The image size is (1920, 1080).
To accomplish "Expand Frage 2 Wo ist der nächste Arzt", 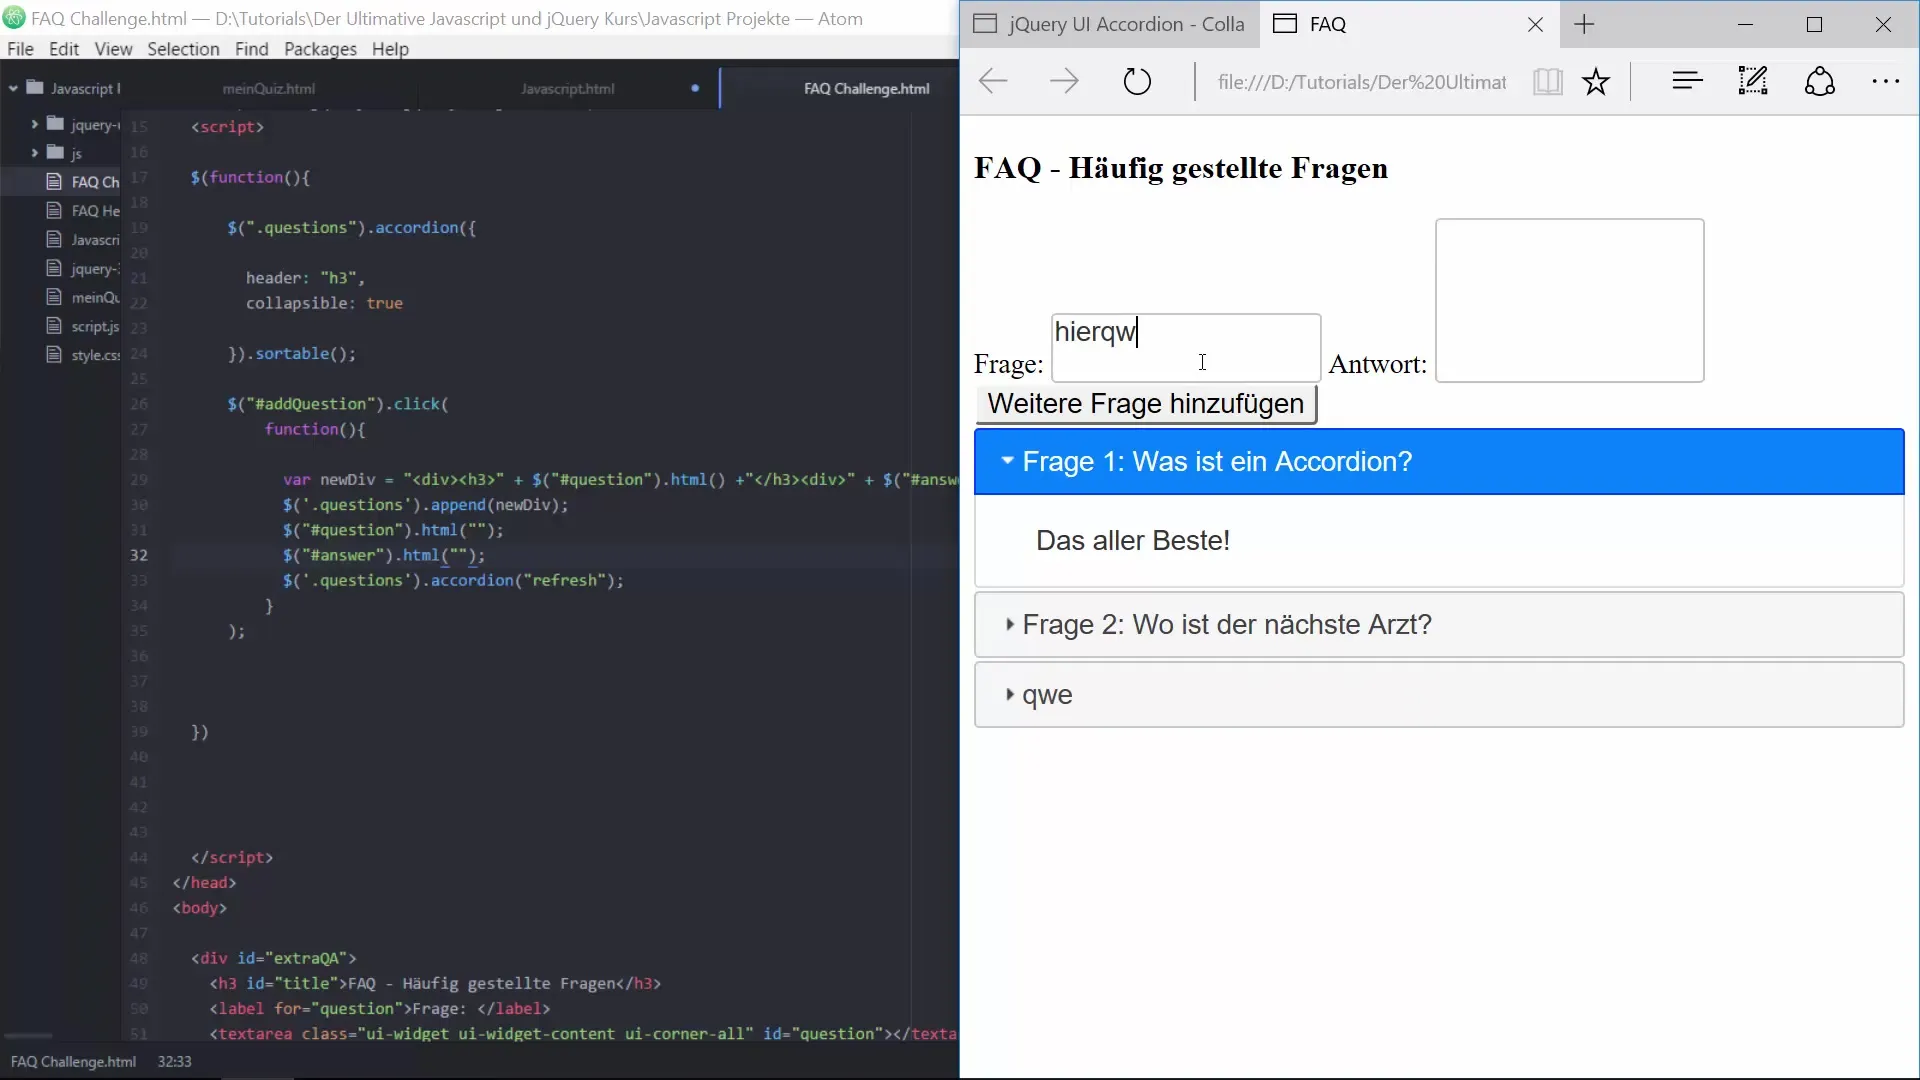I will 1439,625.
